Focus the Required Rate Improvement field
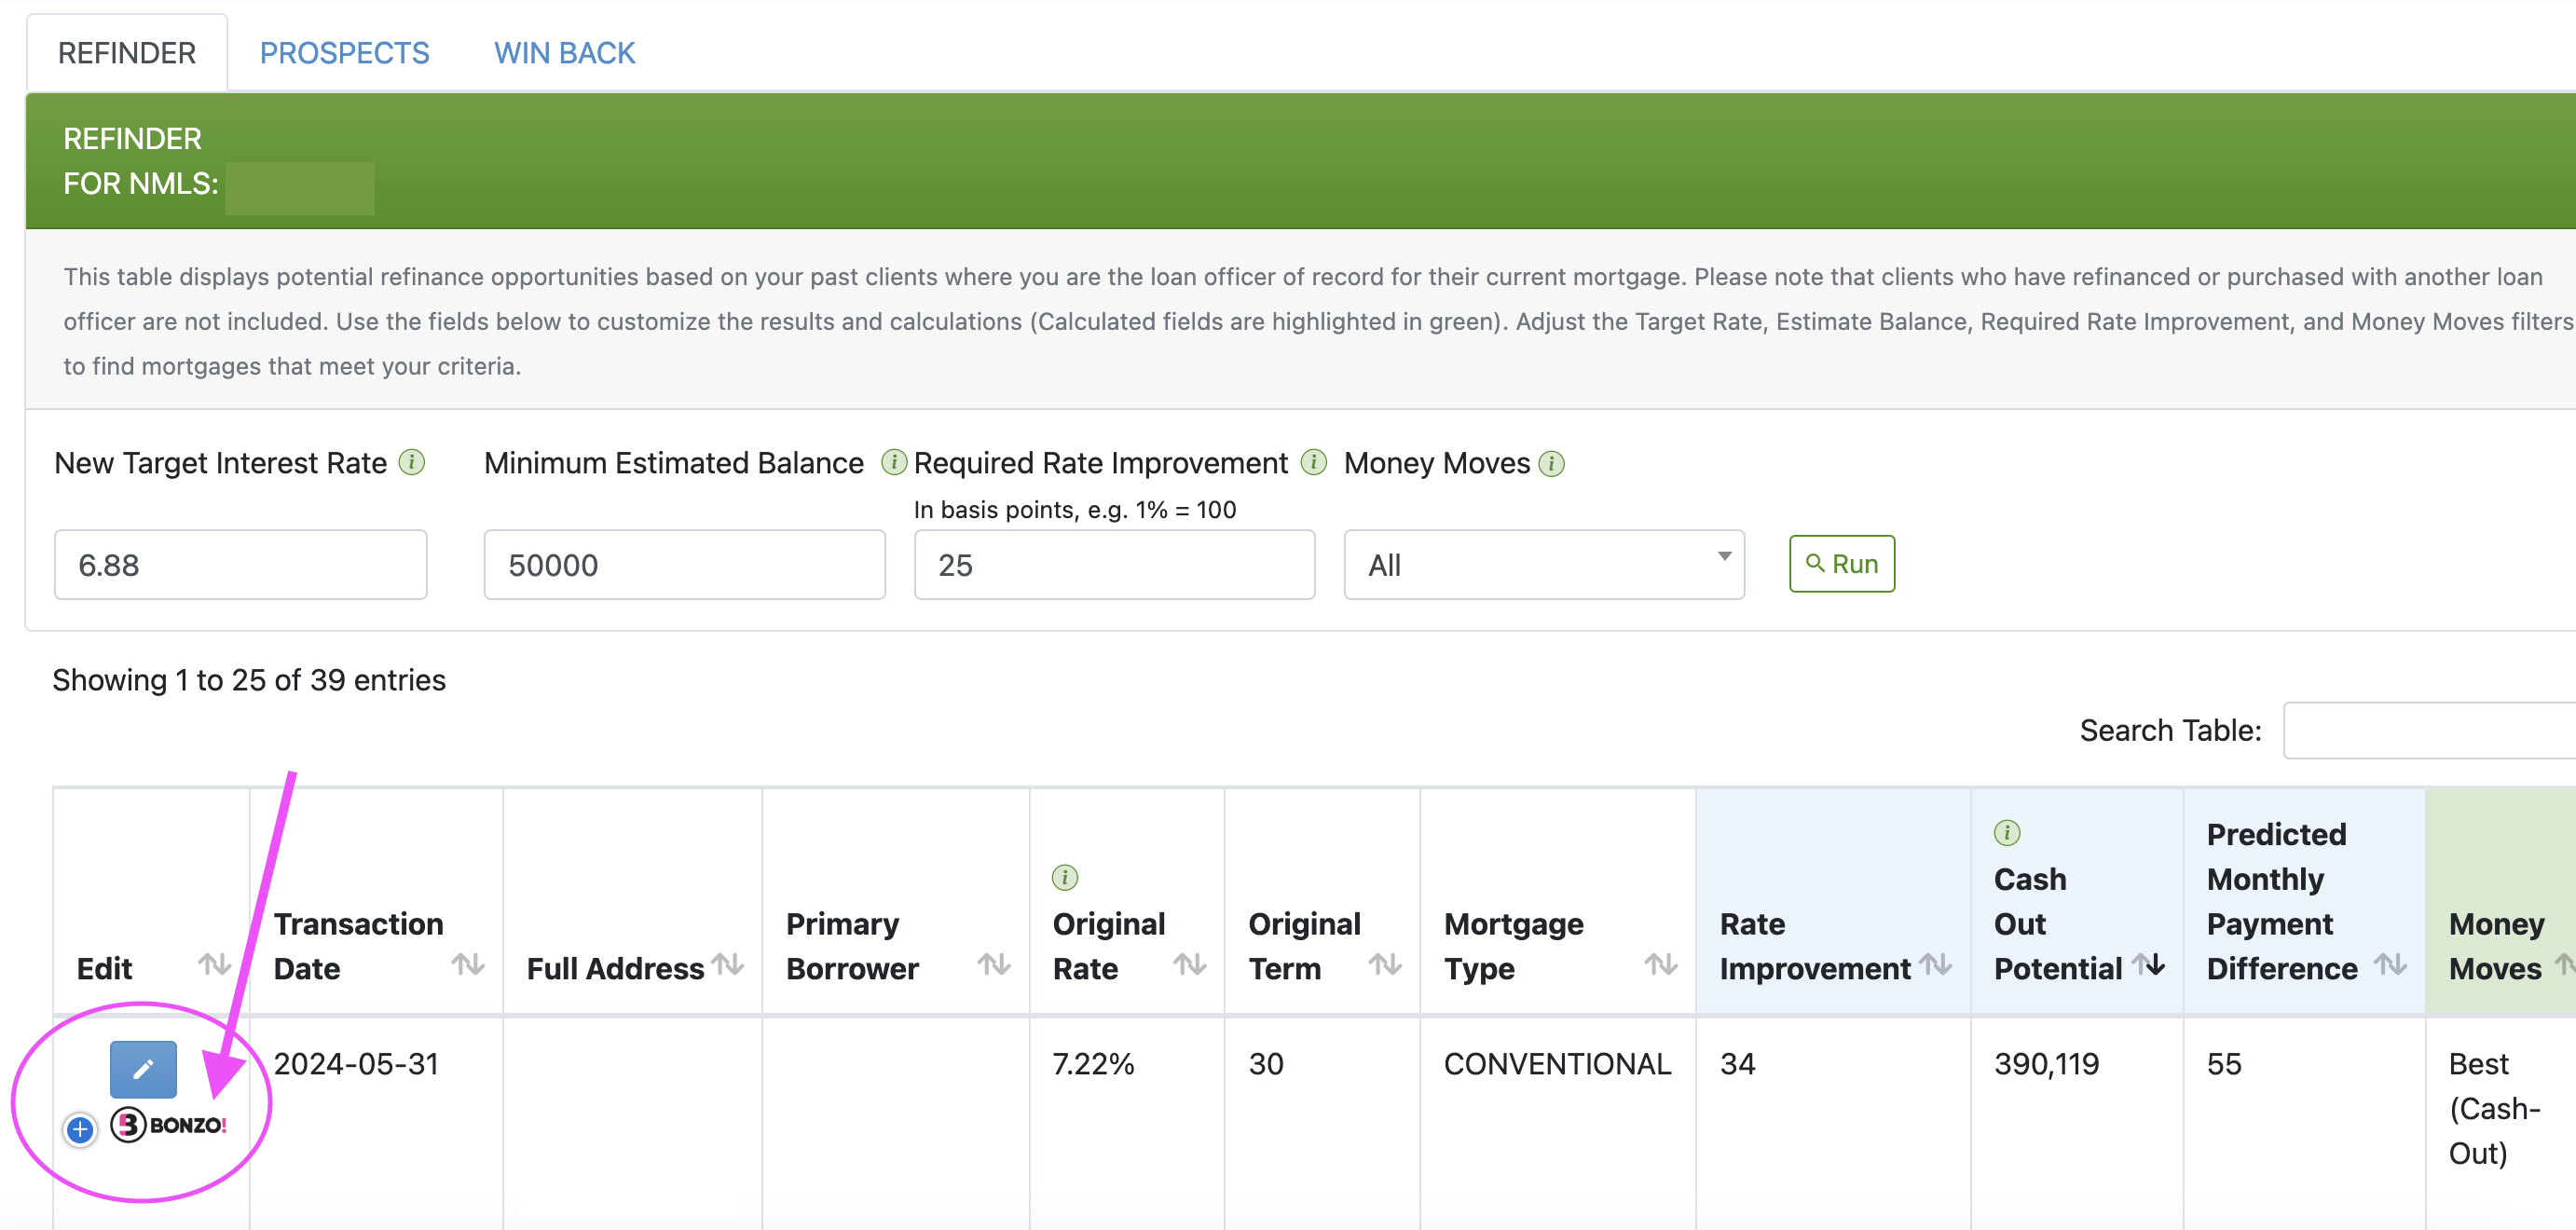Image resolution: width=2576 pixels, height=1230 pixels. coord(1115,565)
